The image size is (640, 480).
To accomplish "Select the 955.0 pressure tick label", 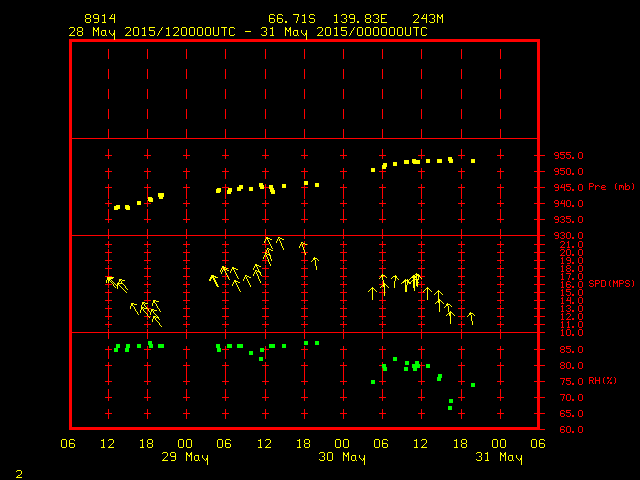I will coord(569,156).
